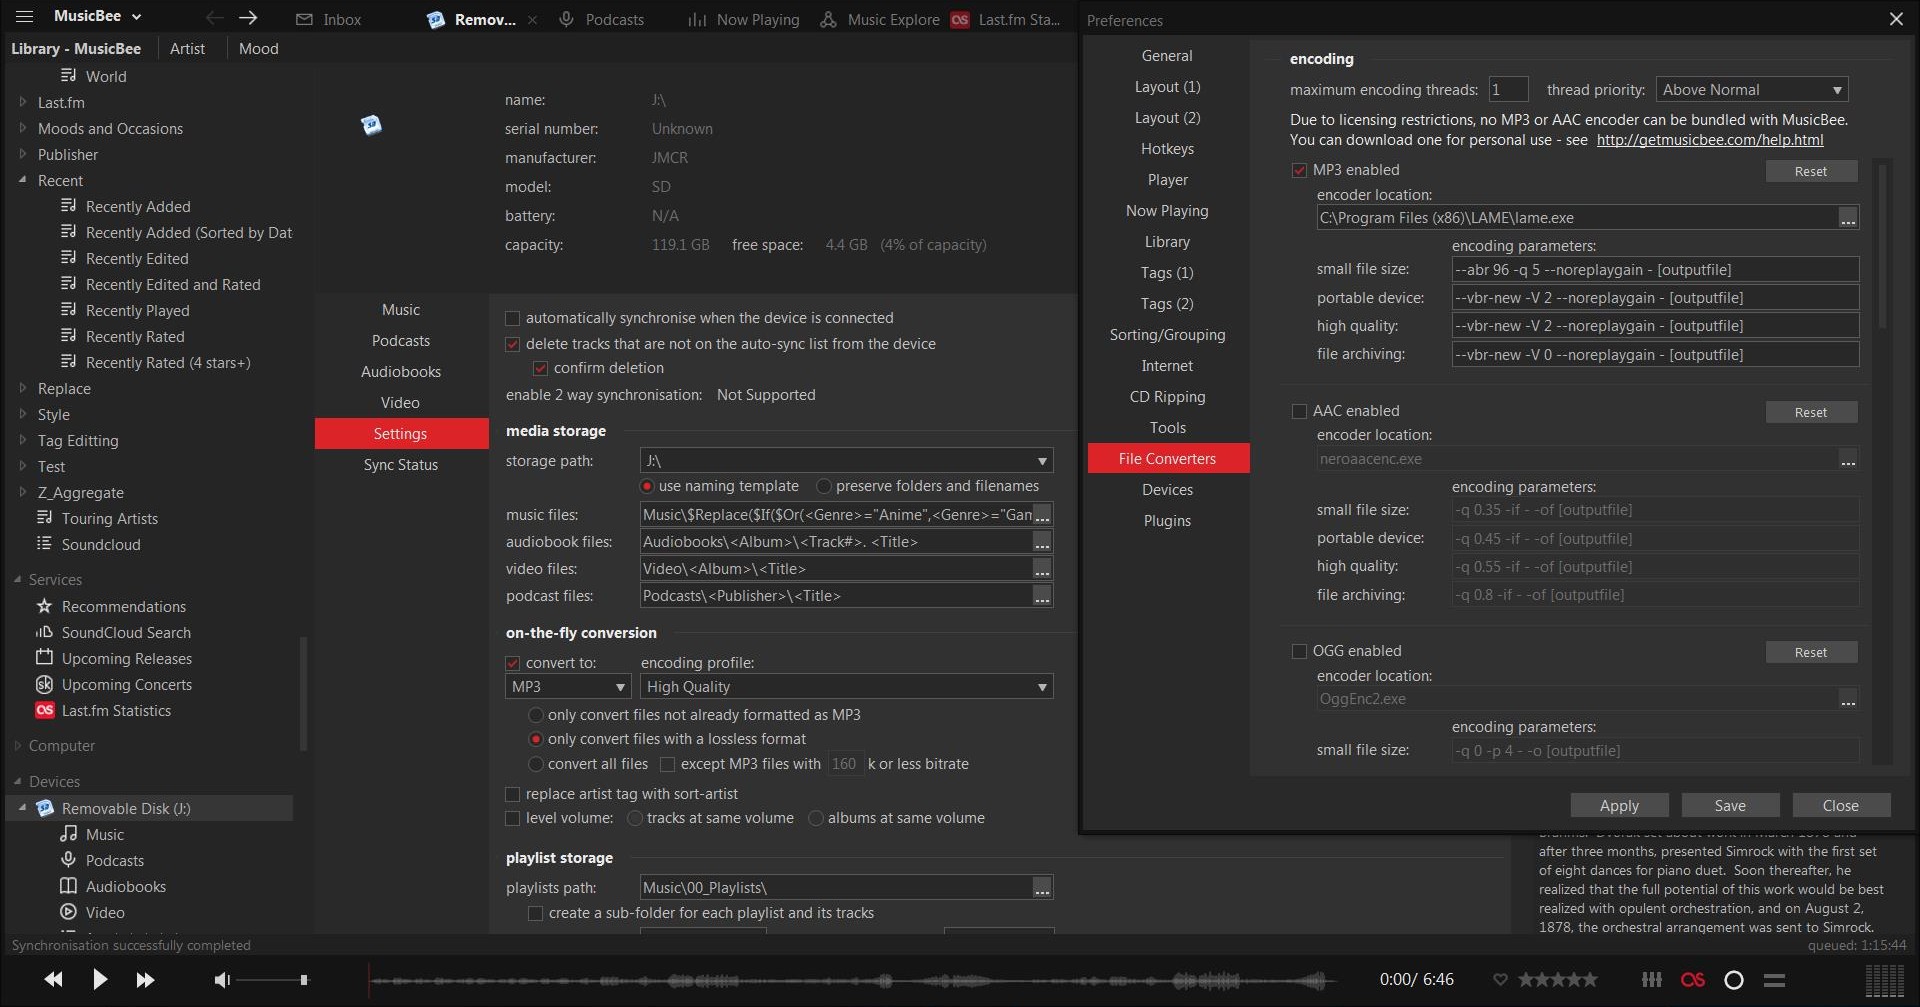Click the shuffle lines icon in player bar
Viewport: 1920px width, 1007px height.
pos(1774,980)
